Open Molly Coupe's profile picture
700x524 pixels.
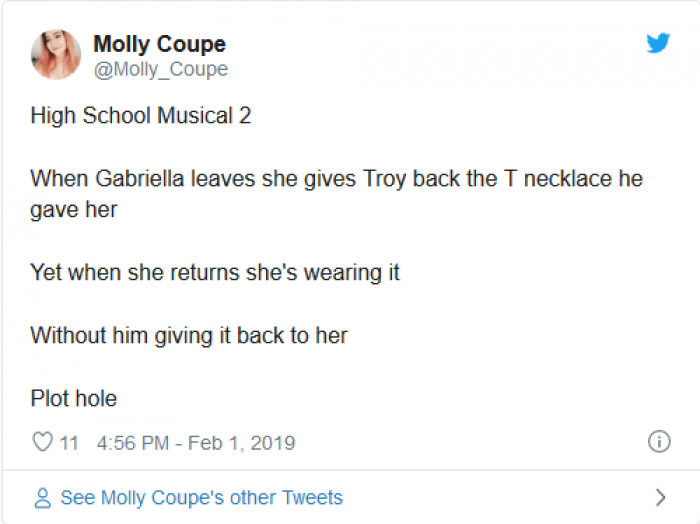pos(56,54)
